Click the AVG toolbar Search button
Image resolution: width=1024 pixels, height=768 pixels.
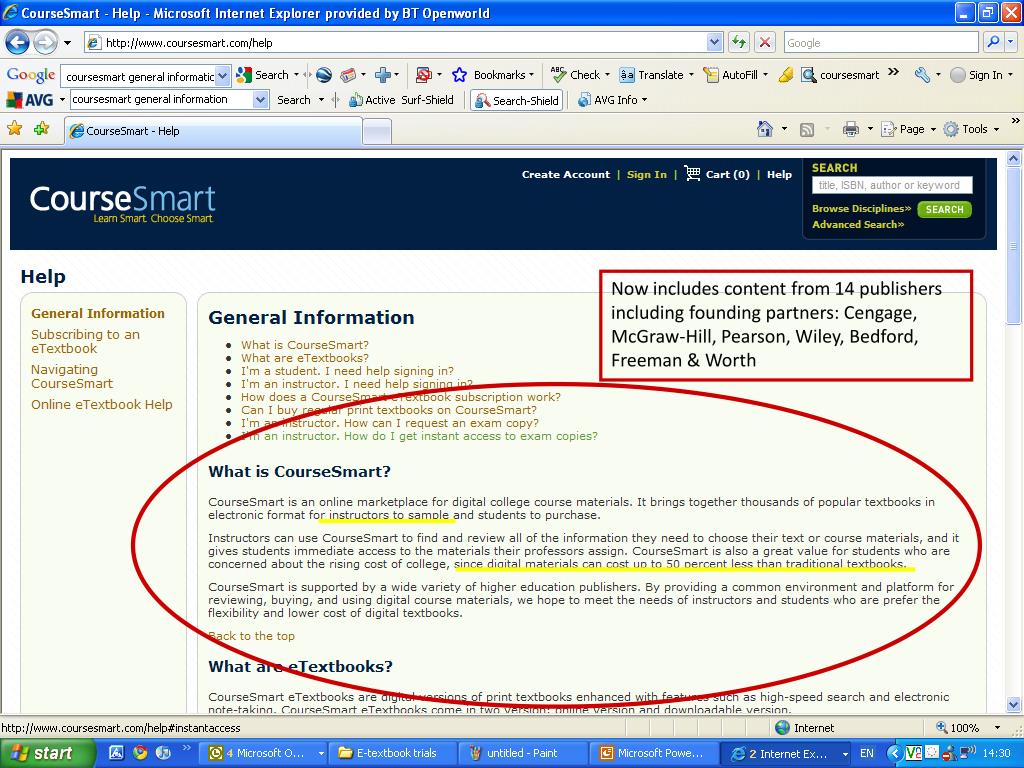pyautogui.click(x=294, y=100)
